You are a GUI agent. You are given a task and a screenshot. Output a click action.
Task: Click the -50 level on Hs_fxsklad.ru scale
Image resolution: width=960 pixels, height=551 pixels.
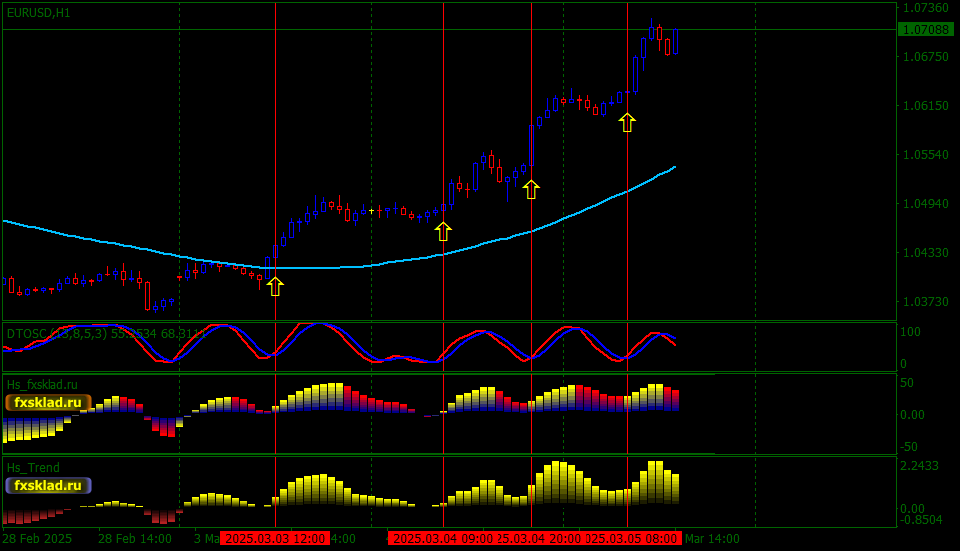click(x=909, y=446)
